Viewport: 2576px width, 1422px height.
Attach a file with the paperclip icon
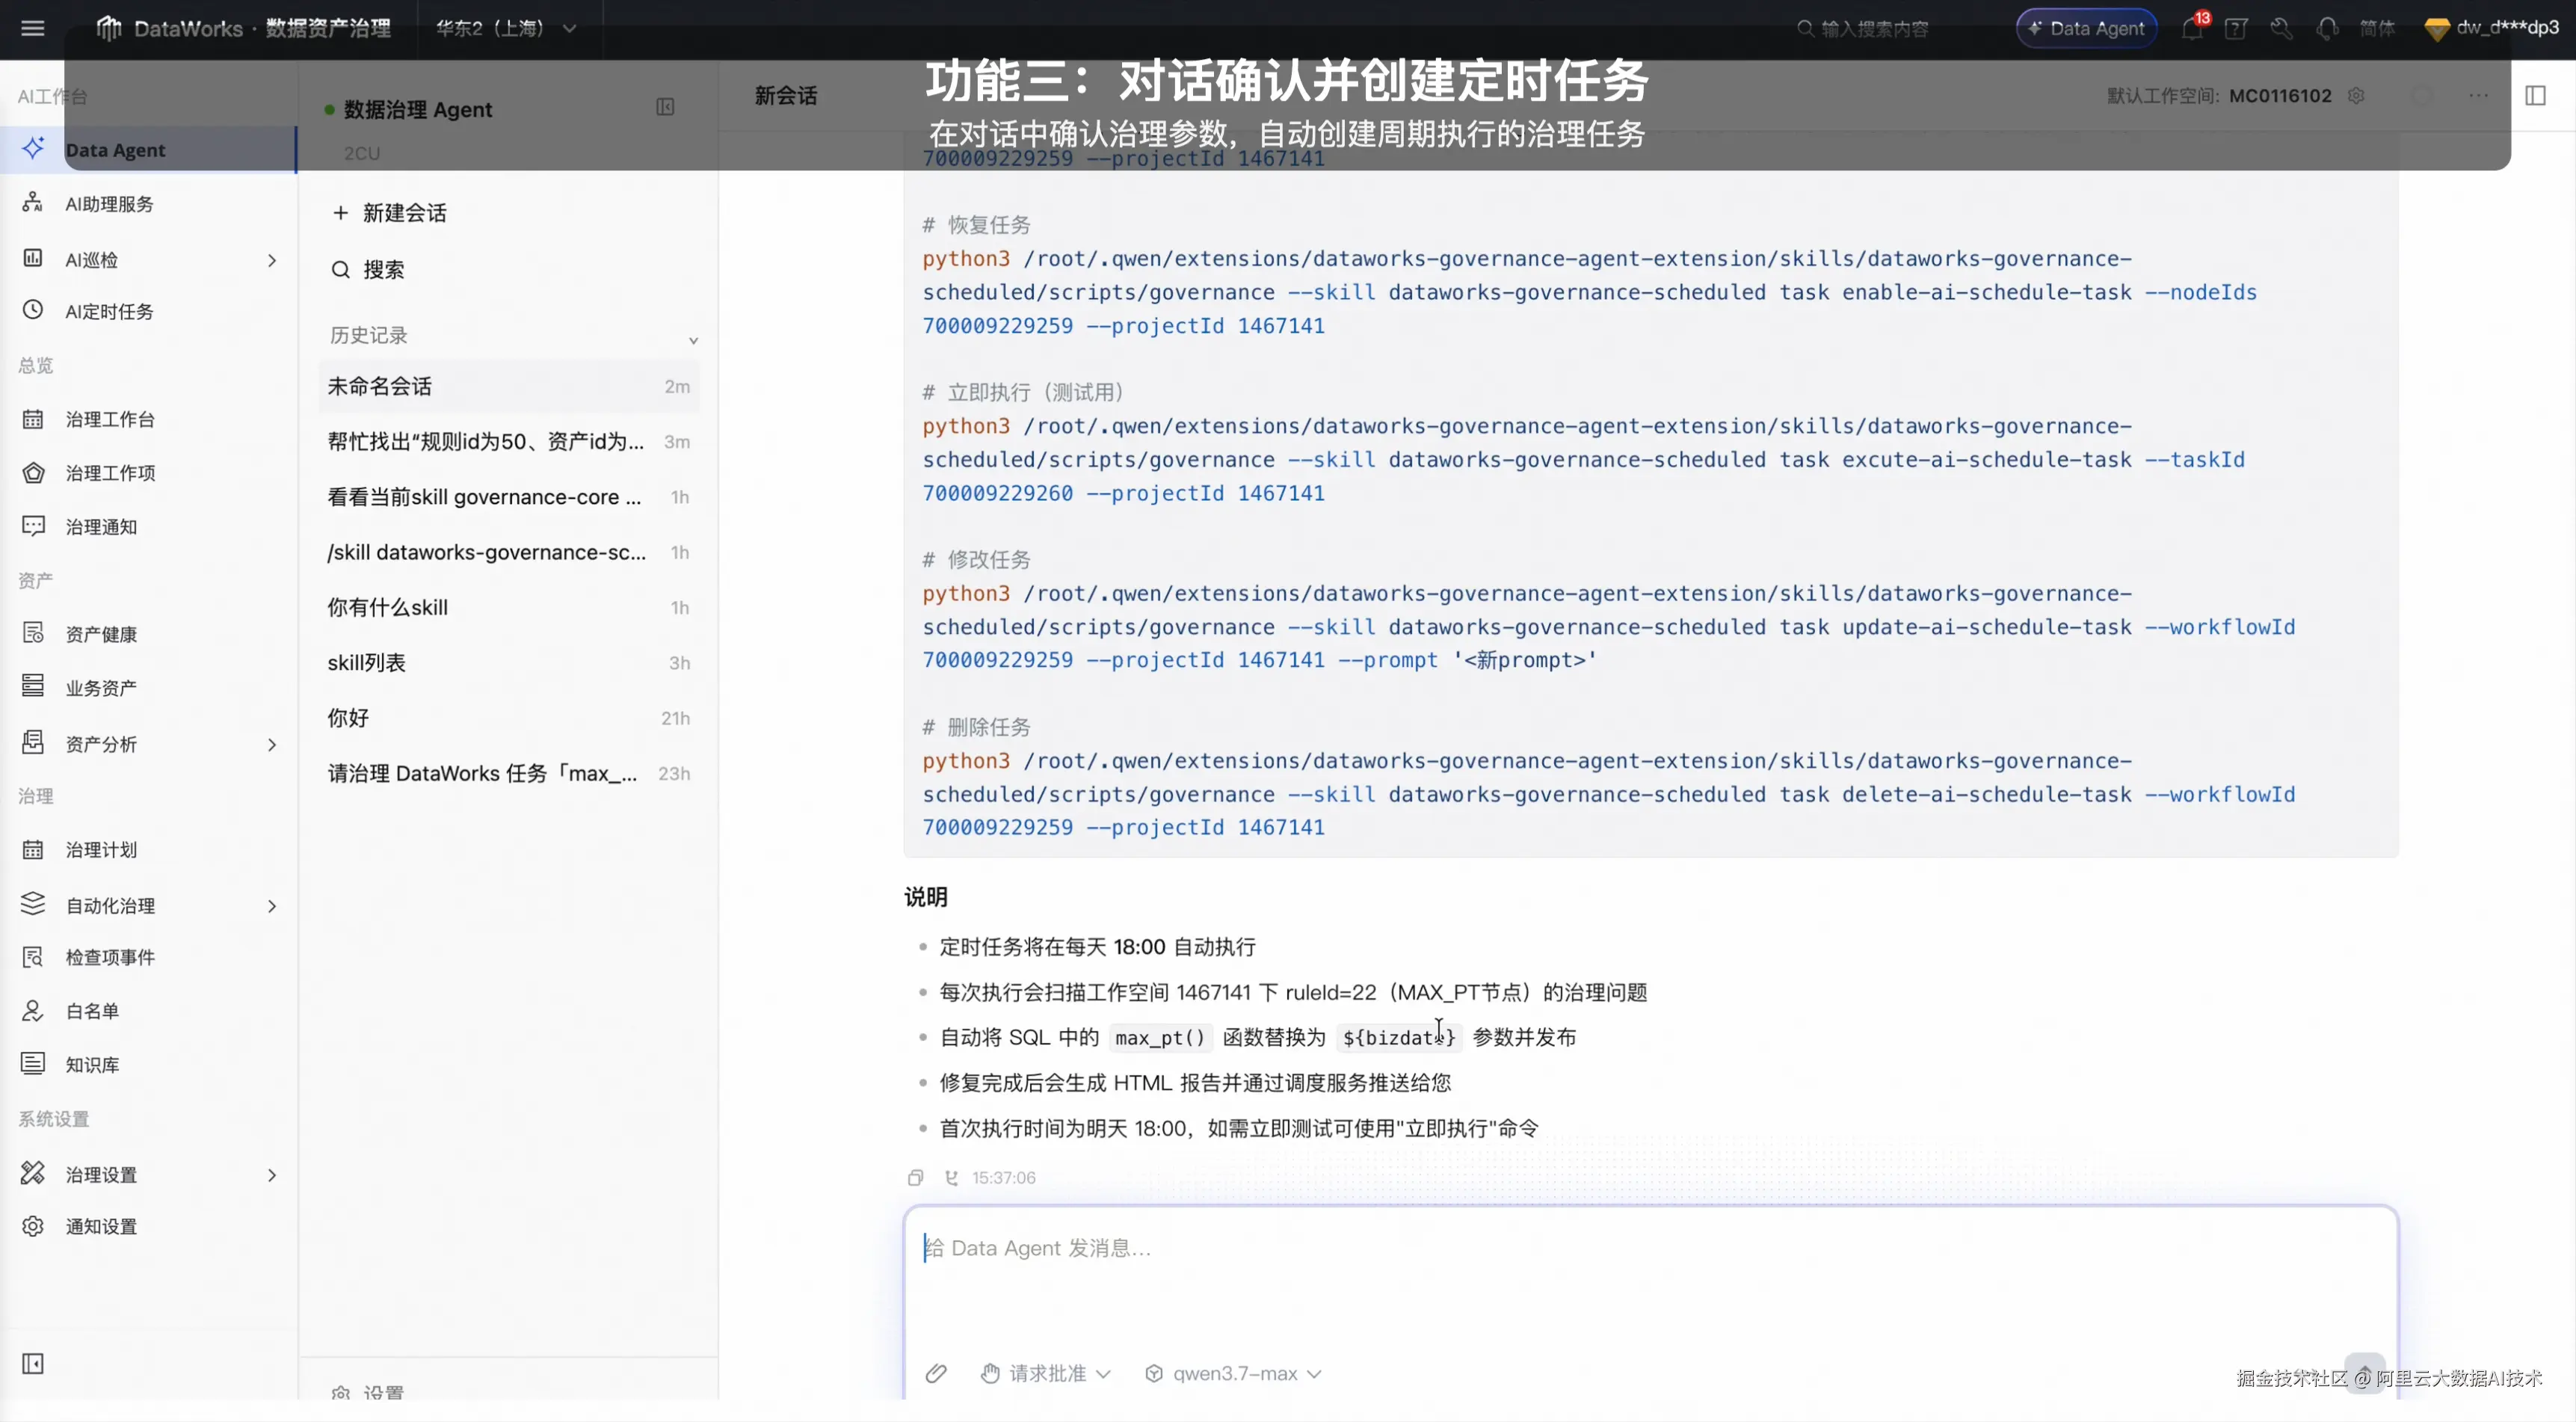pos(936,1373)
